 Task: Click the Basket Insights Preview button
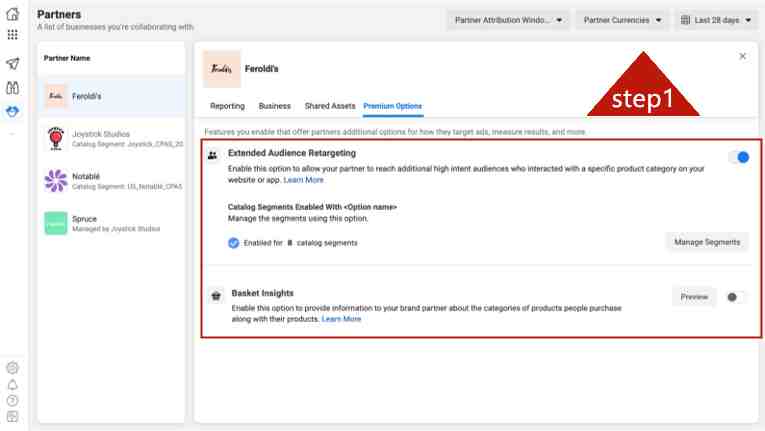694,297
